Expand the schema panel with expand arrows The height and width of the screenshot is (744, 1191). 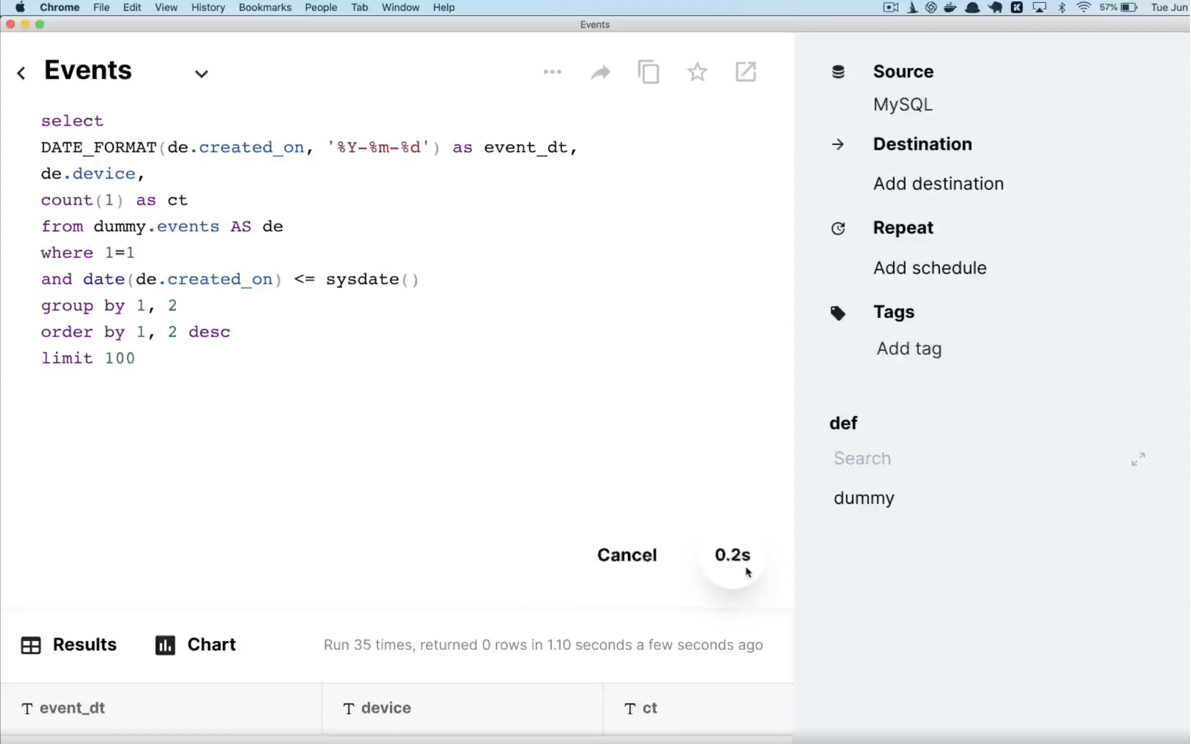[1138, 459]
